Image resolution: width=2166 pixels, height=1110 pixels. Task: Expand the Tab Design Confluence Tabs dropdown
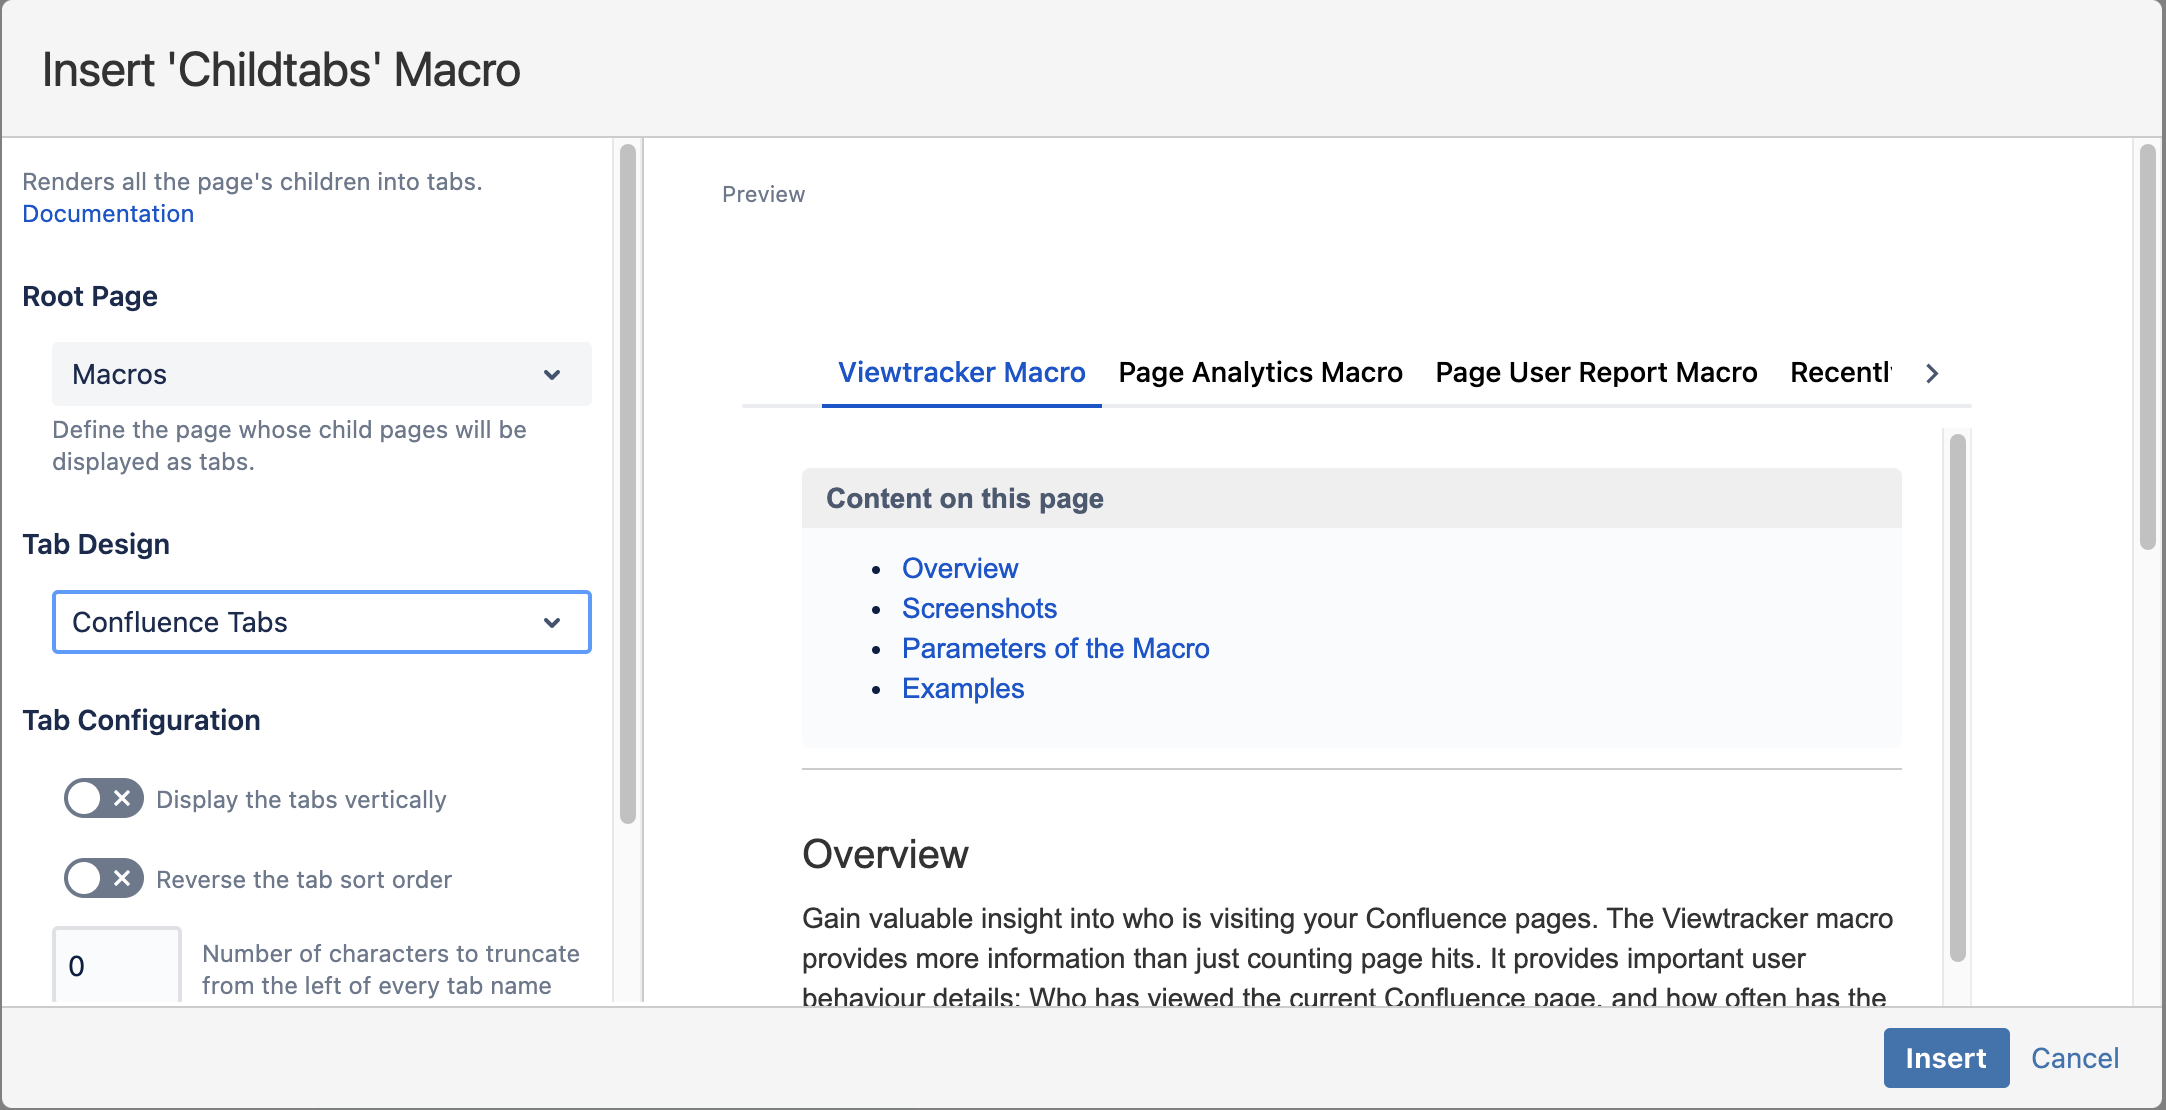(x=321, y=622)
